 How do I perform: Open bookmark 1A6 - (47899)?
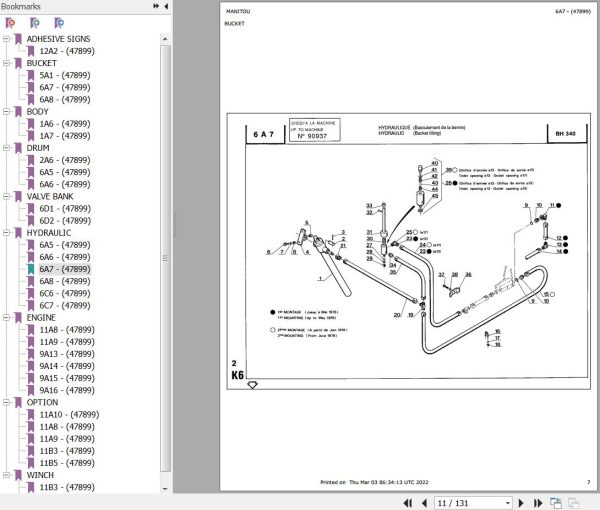[x=65, y=124]
